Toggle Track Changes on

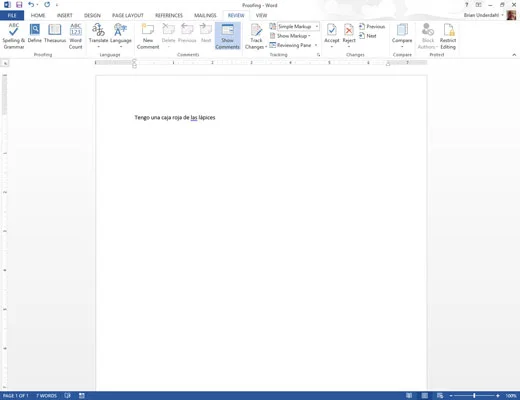[256, 36]
